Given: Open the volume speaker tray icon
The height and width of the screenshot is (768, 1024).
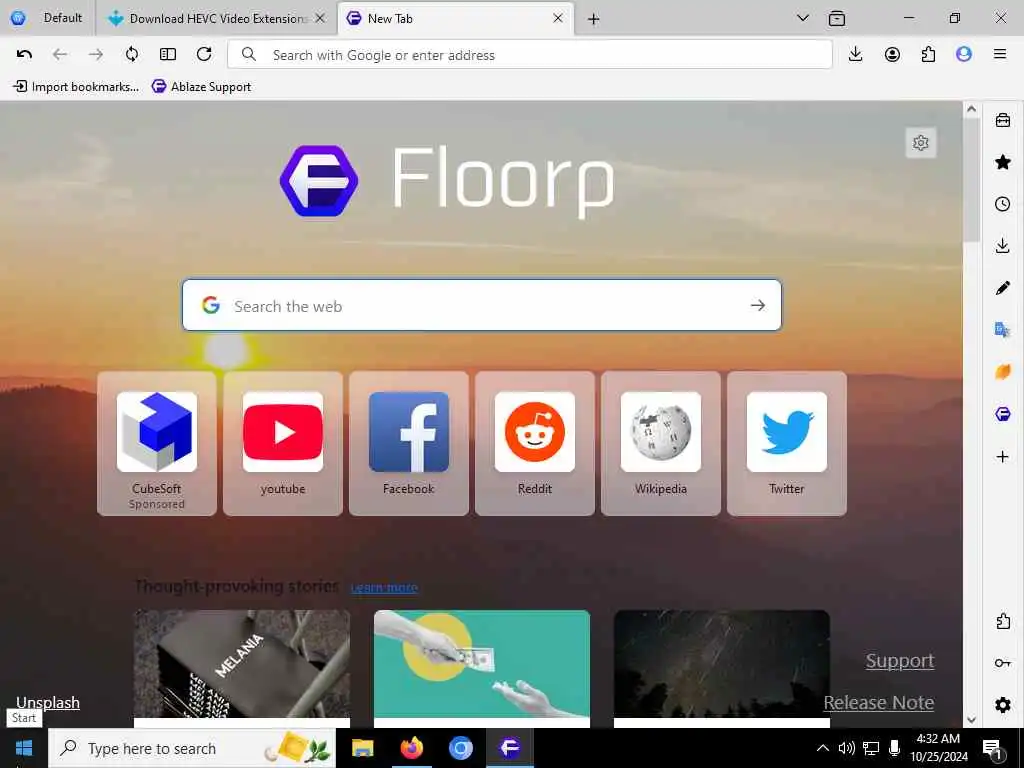Looking at the screenshot, I should coord(846,748).
